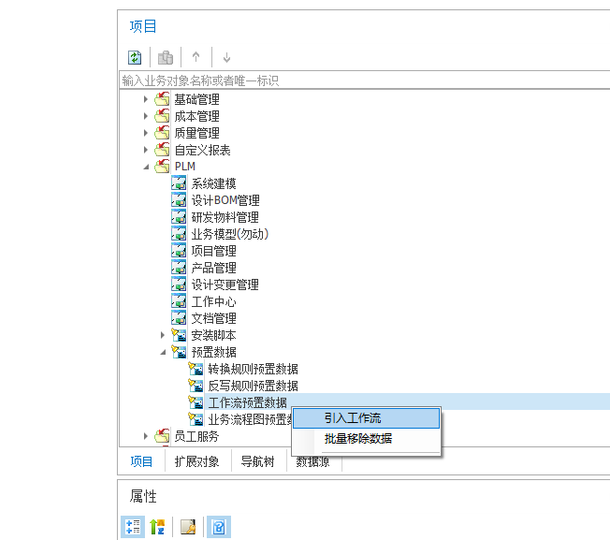
Task: Click the icon beside 设计变更管理
Action: point(179,284)
